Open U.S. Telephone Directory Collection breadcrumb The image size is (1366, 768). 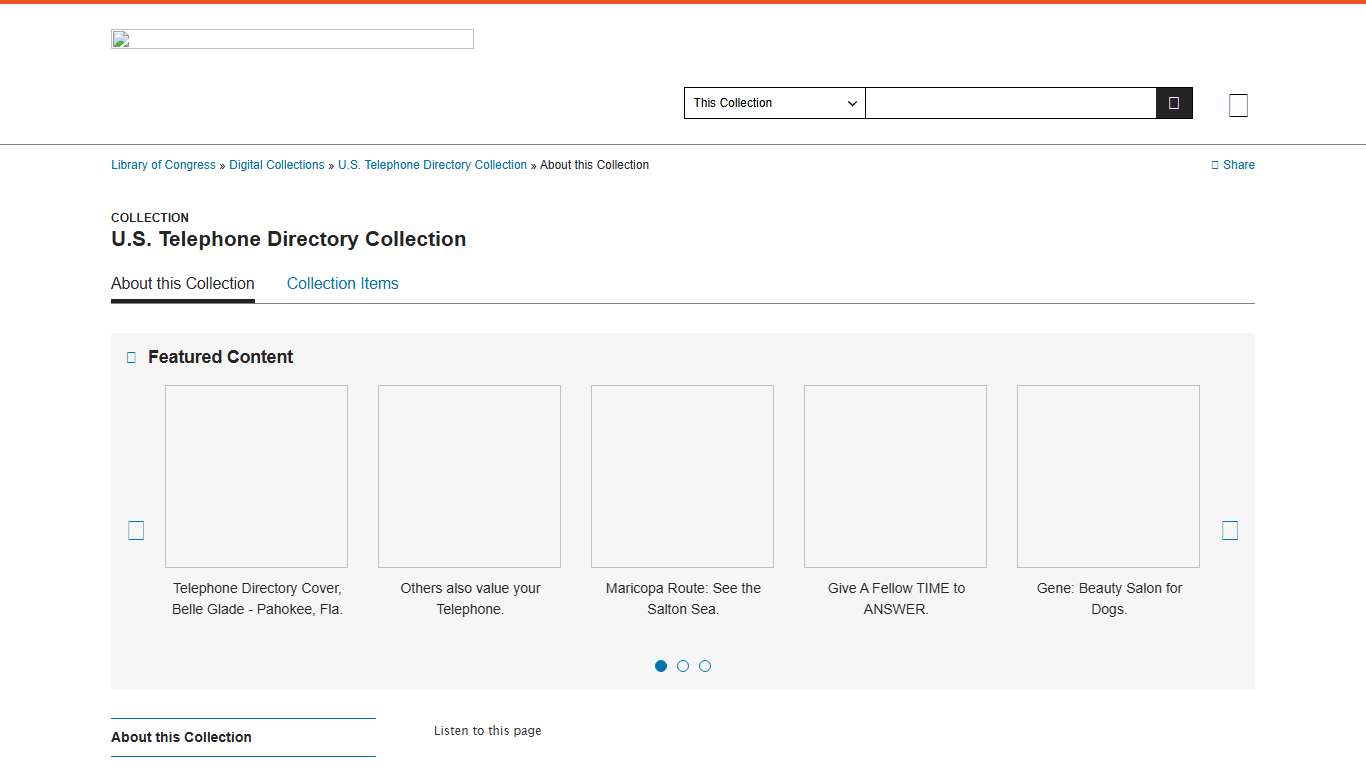coord(432,165)
